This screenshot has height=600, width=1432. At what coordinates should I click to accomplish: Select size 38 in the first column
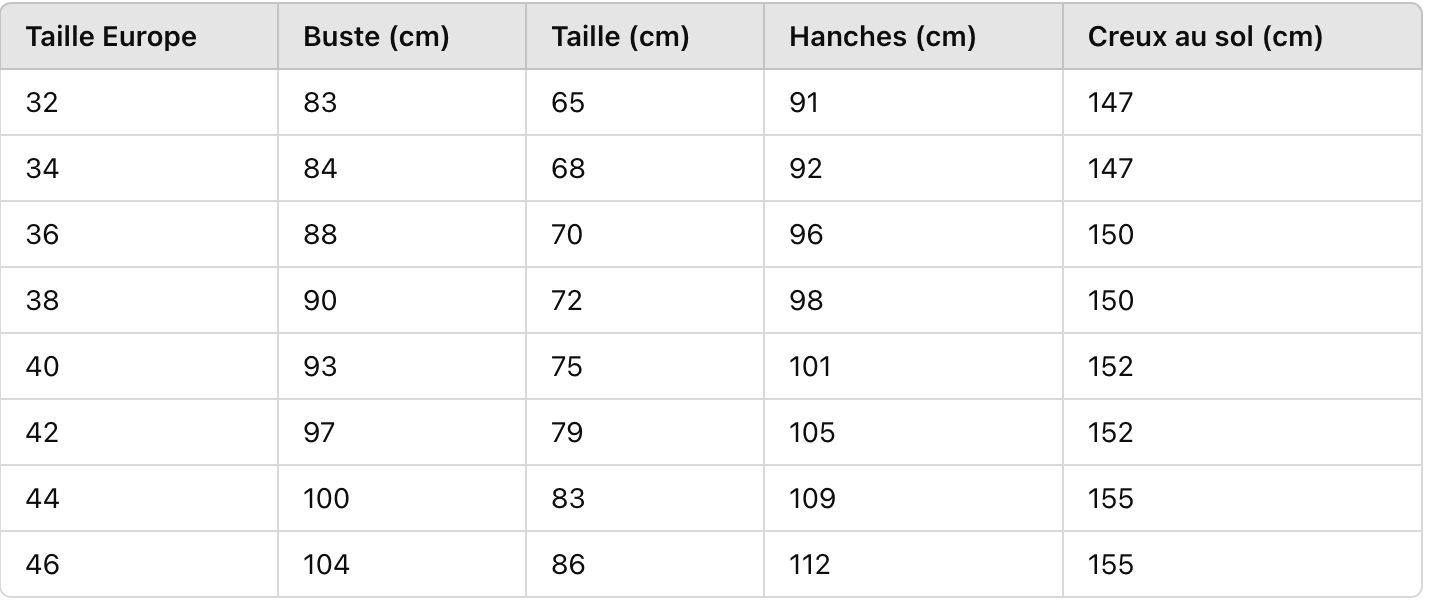(x=42, y=300)
